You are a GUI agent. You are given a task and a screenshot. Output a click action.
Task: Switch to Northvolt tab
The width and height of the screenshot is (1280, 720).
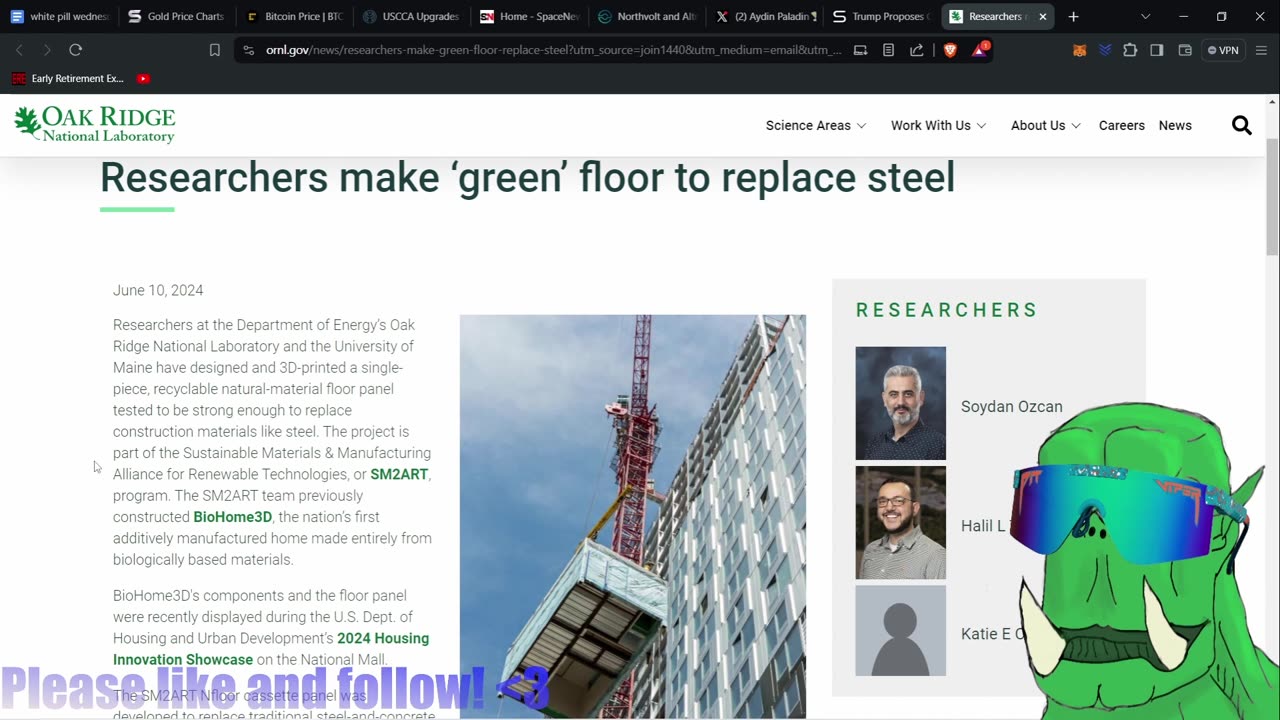coord(646,16)
